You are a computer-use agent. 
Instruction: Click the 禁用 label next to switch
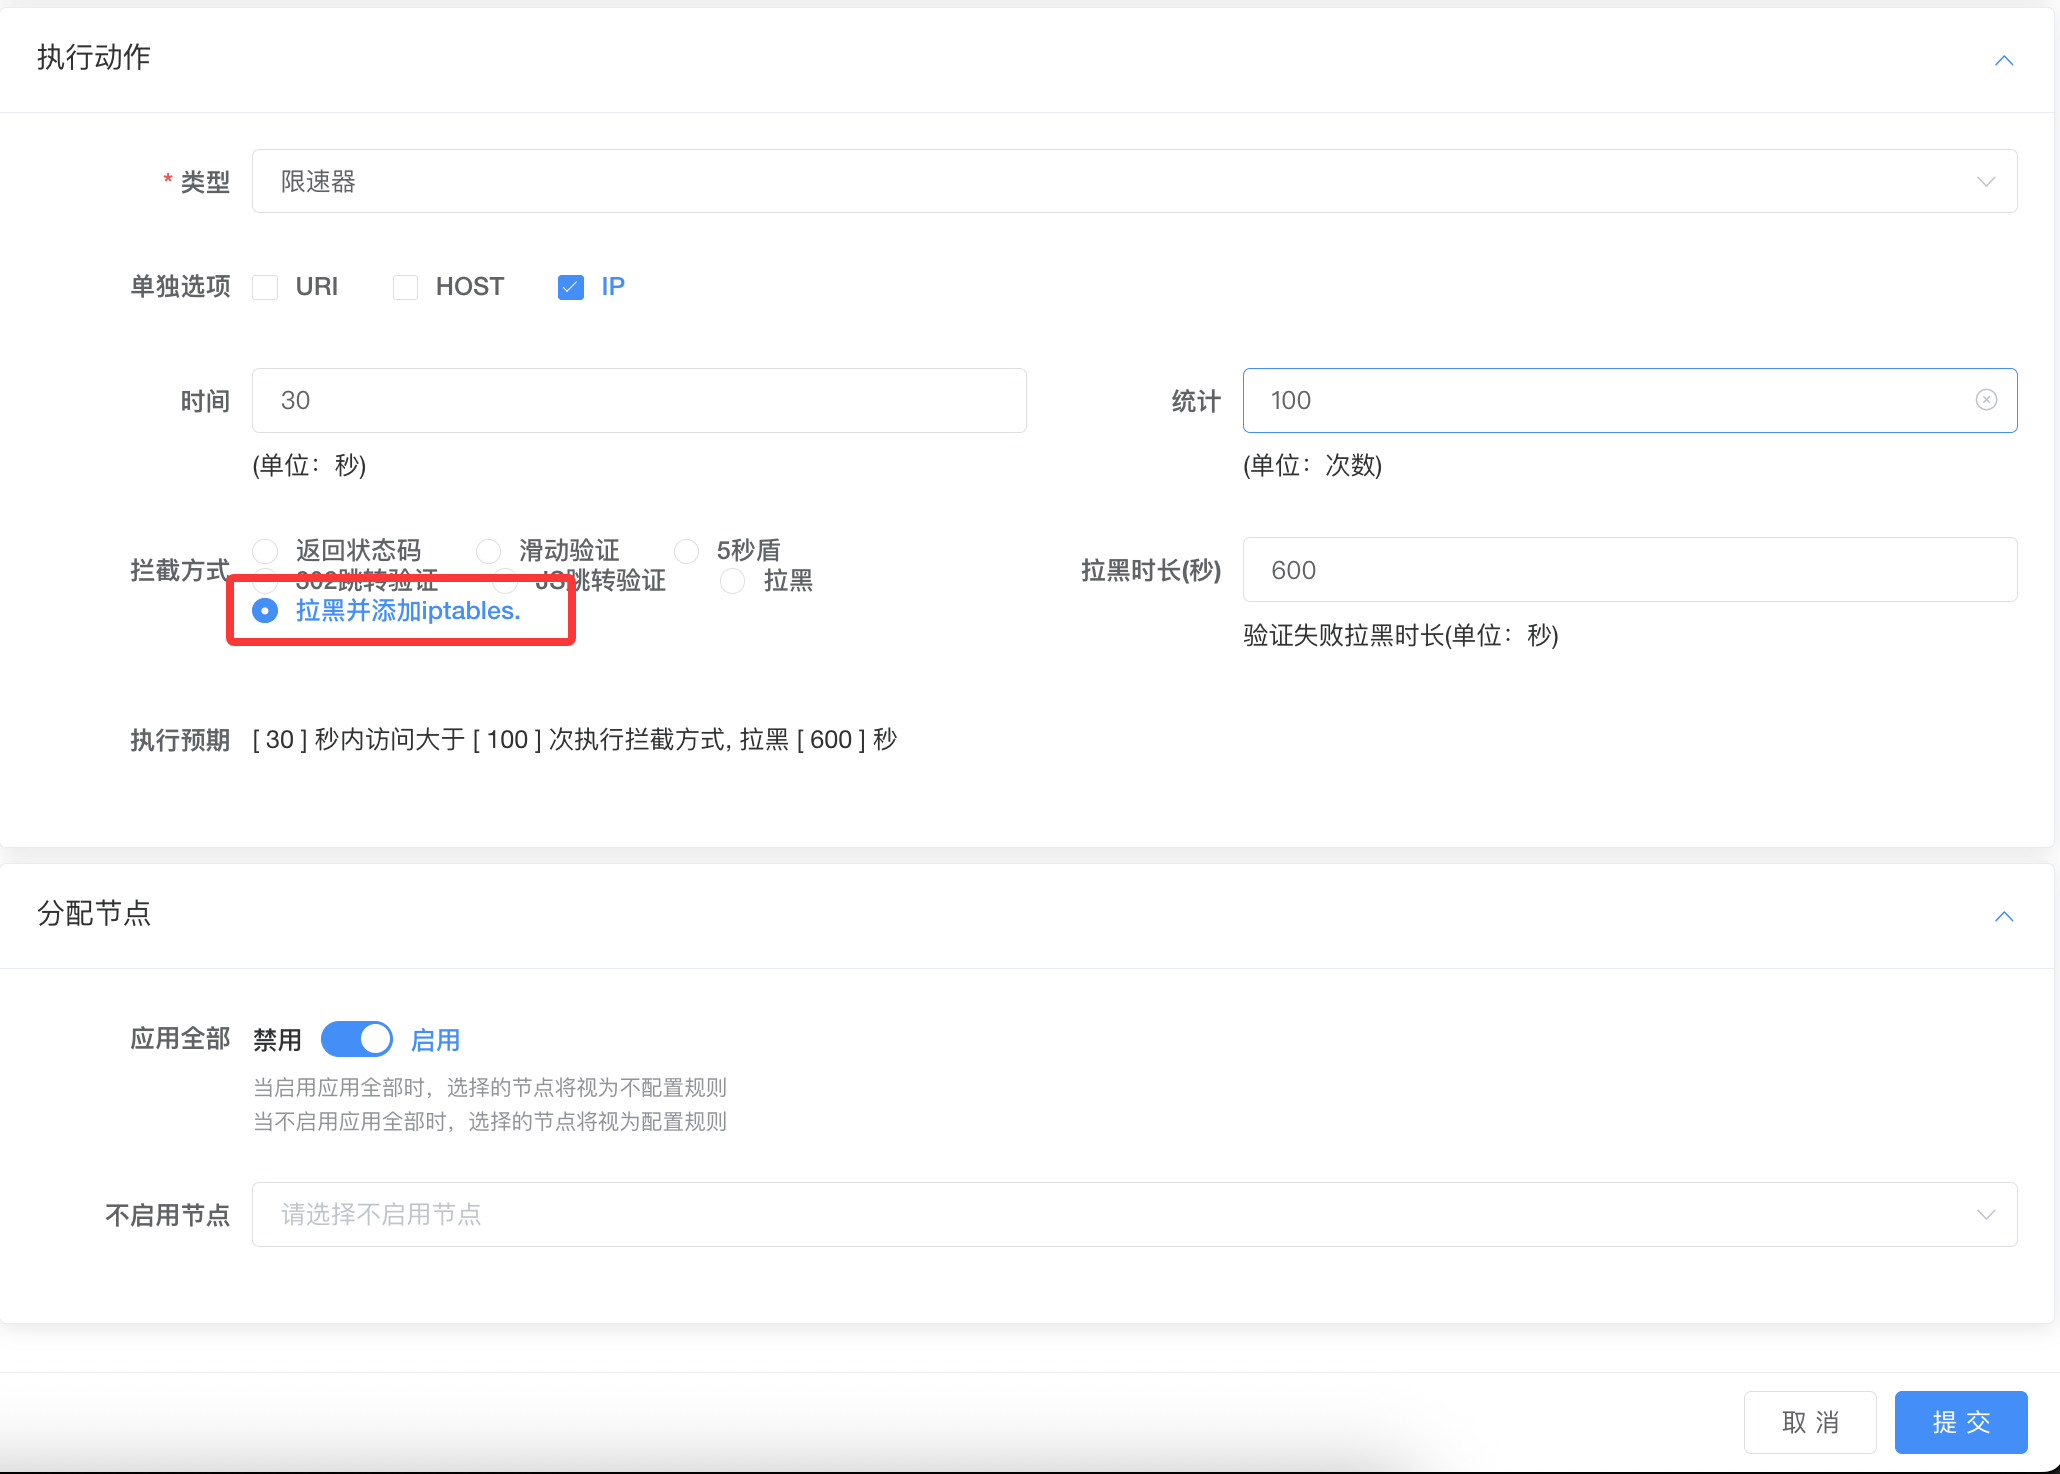click(x=277, y=1040)
